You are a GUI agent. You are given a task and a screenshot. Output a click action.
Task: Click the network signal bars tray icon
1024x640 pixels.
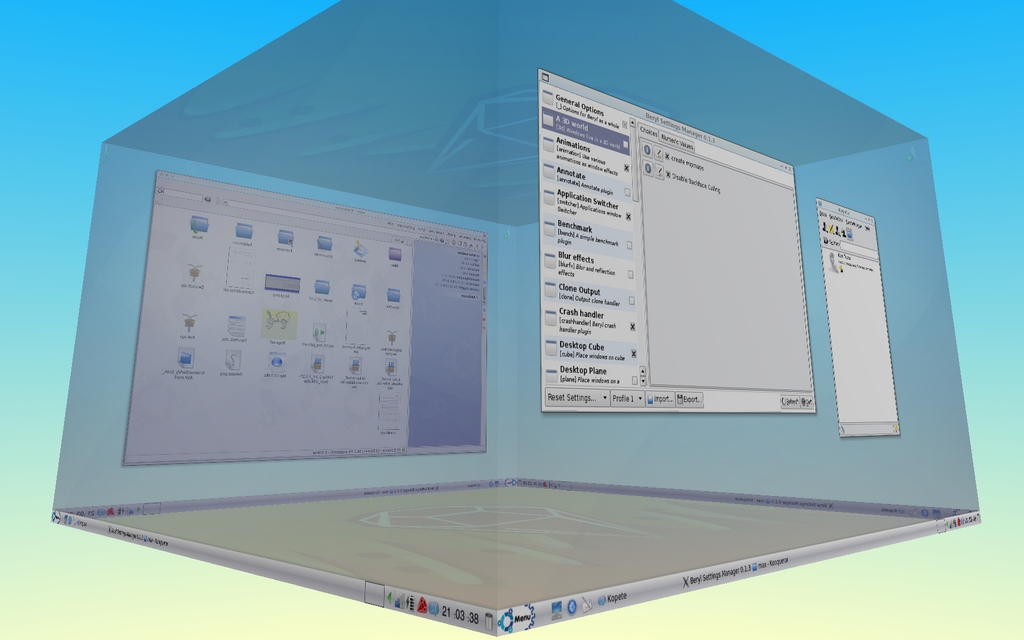point(400,601)
